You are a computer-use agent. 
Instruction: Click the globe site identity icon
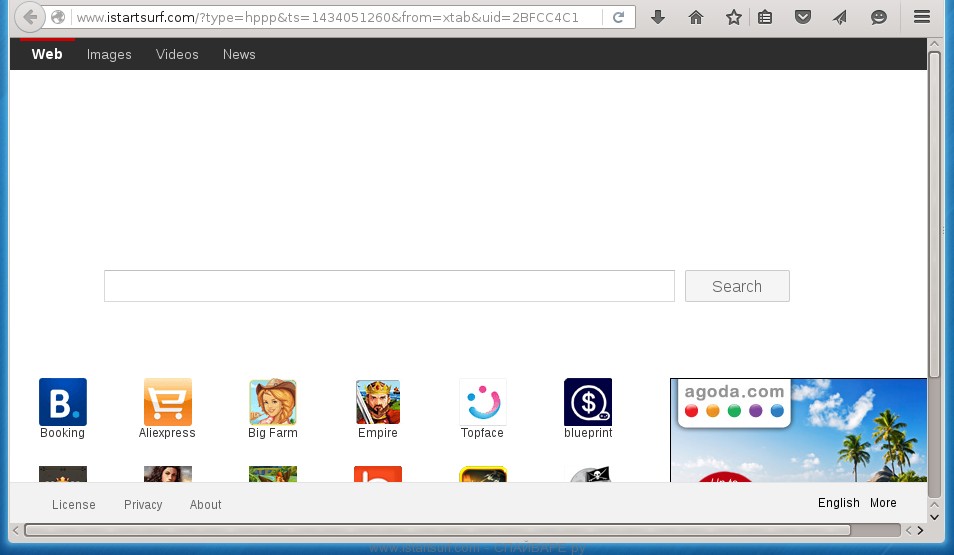tap(58, 17)
